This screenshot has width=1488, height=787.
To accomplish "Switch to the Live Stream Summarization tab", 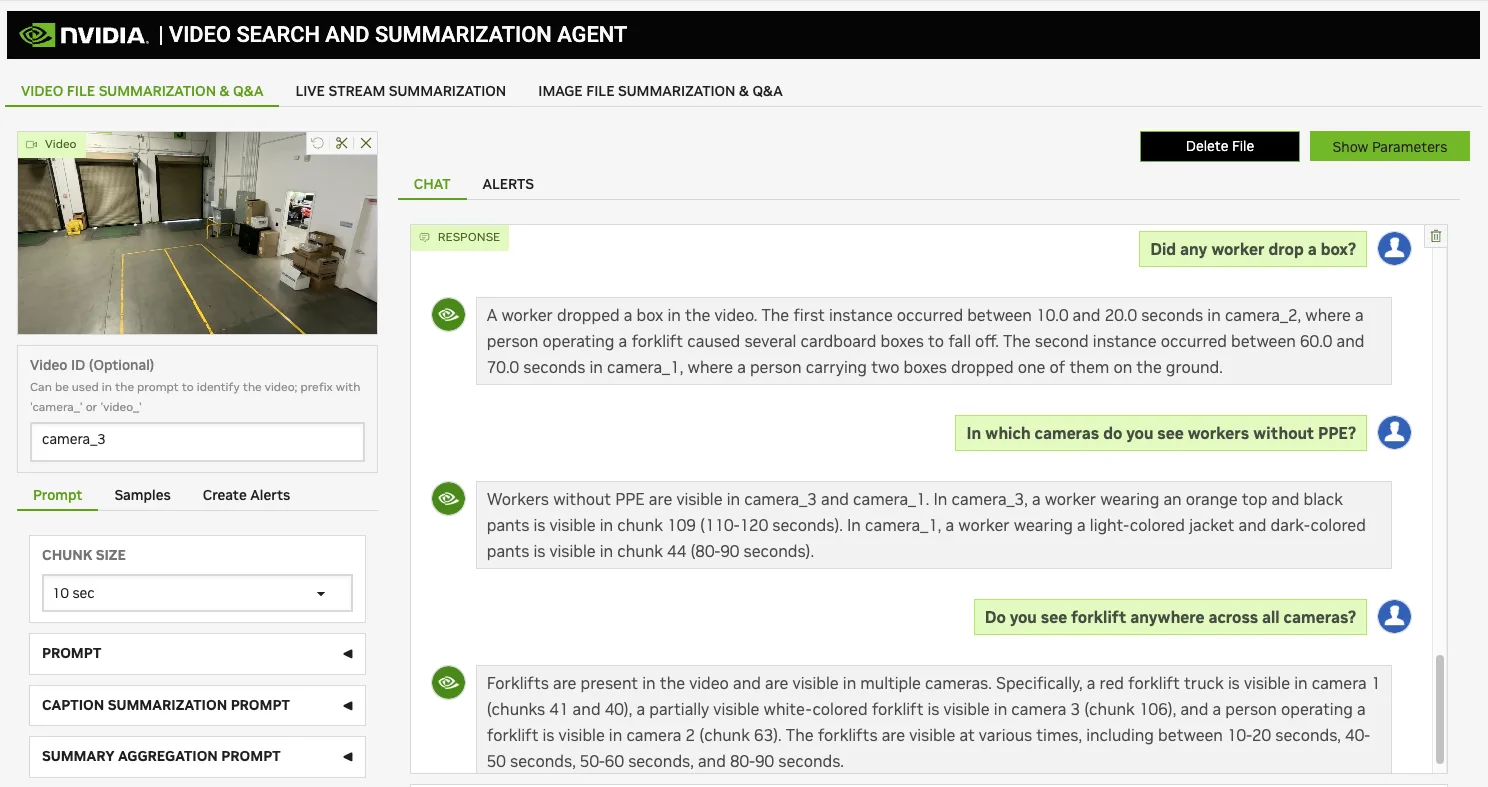I will point(400,91).
